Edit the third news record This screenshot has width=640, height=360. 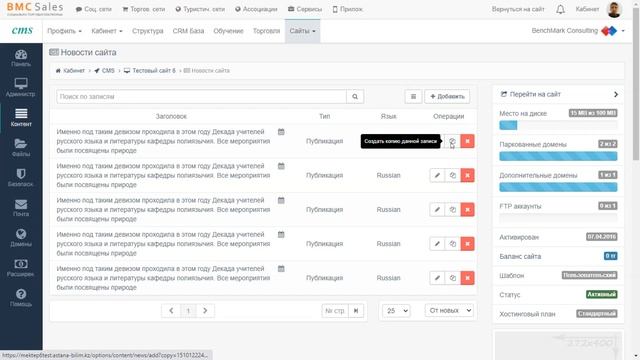coord(437,210)
